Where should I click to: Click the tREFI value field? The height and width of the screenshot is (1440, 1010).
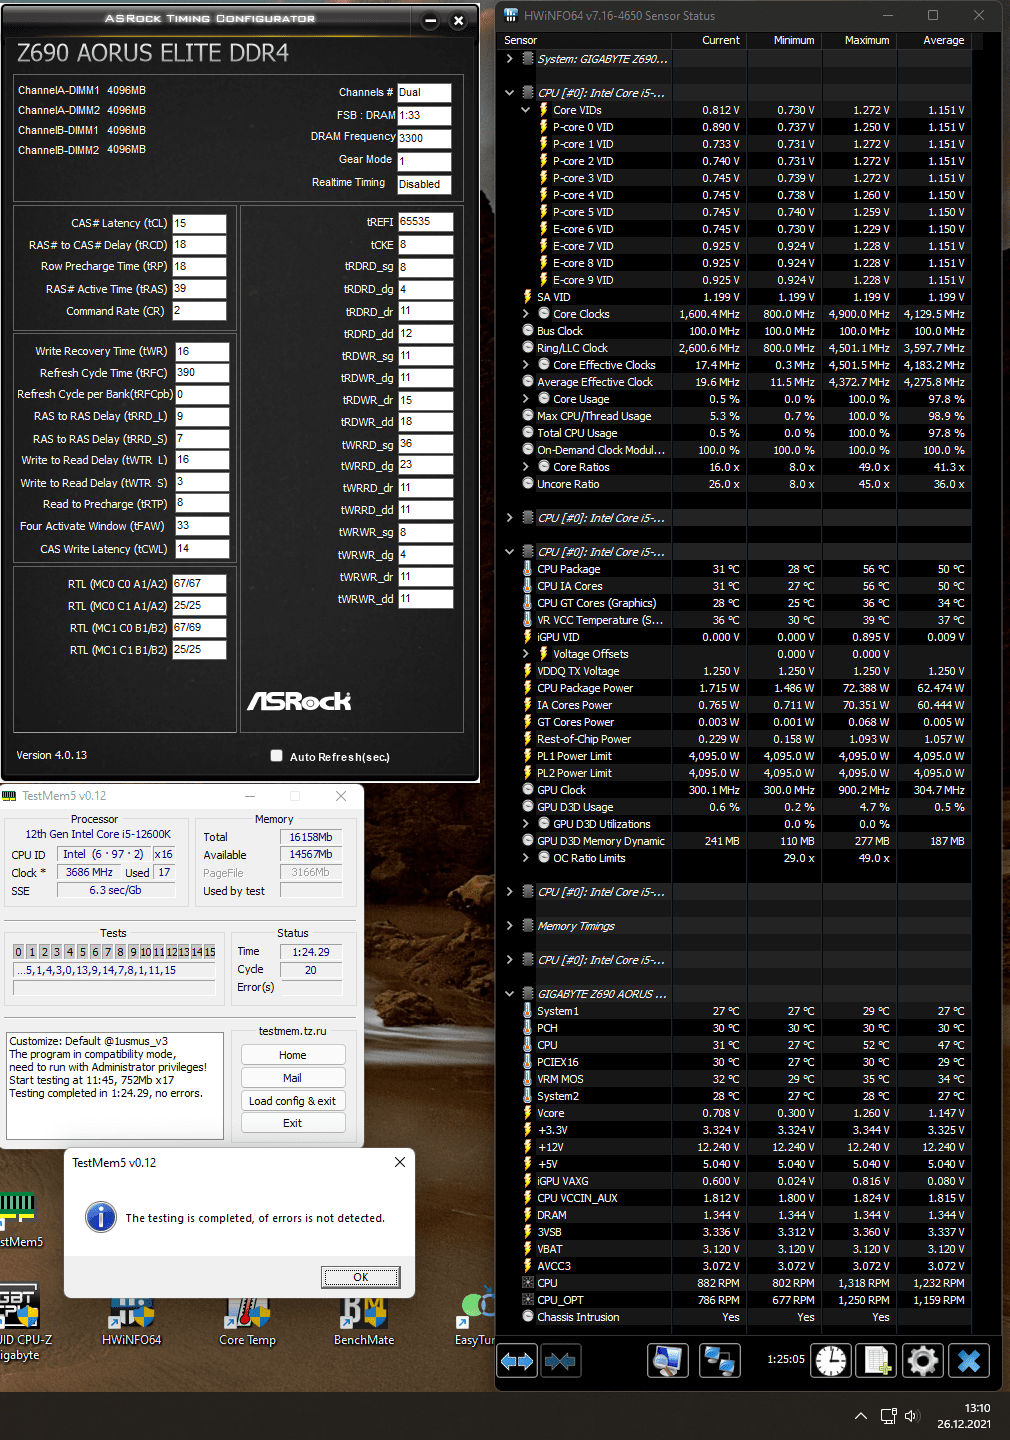[426, 222]
